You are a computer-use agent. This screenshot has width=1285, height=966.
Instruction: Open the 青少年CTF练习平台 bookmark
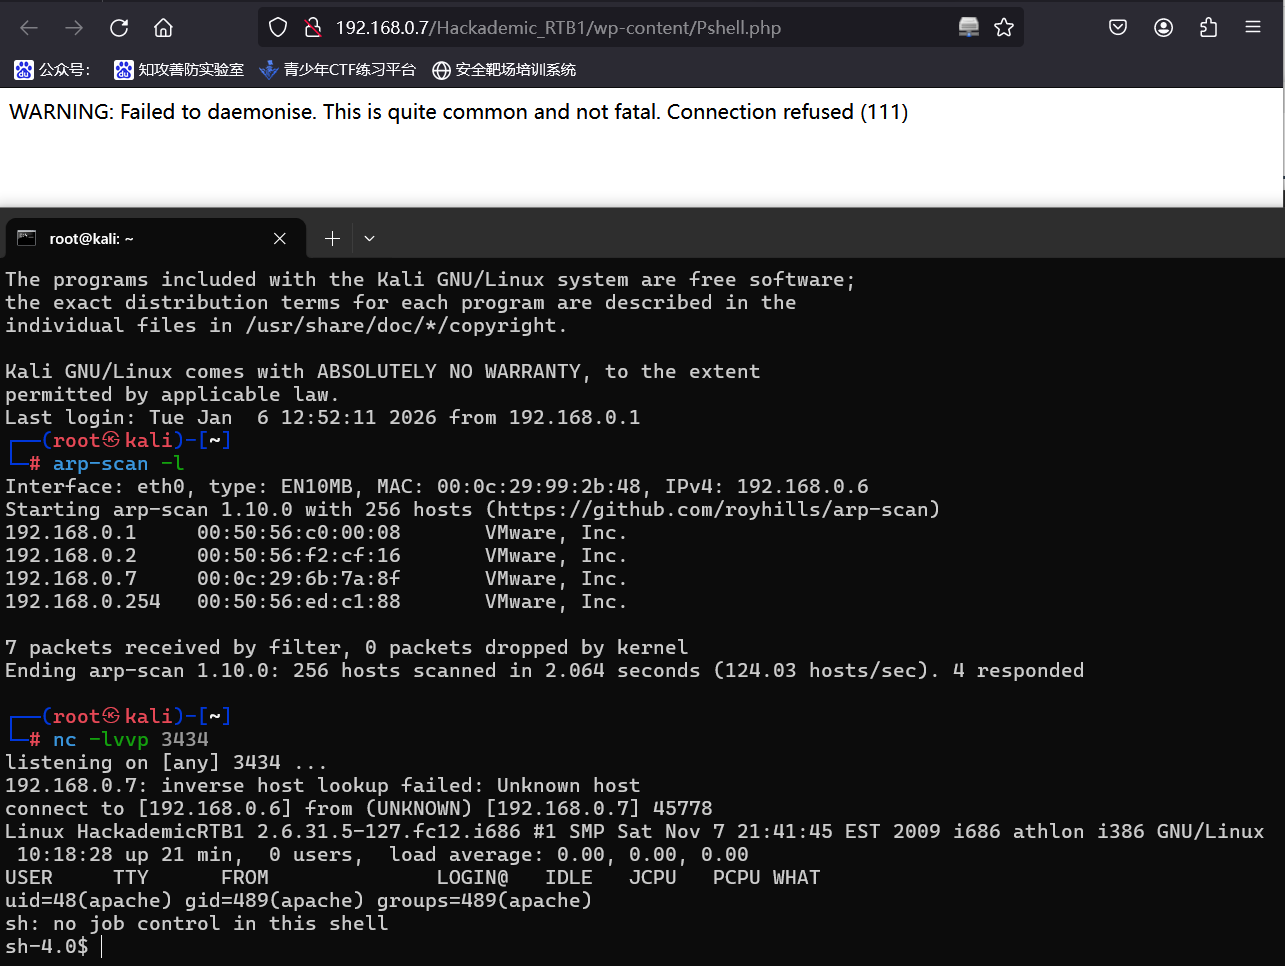337,70
